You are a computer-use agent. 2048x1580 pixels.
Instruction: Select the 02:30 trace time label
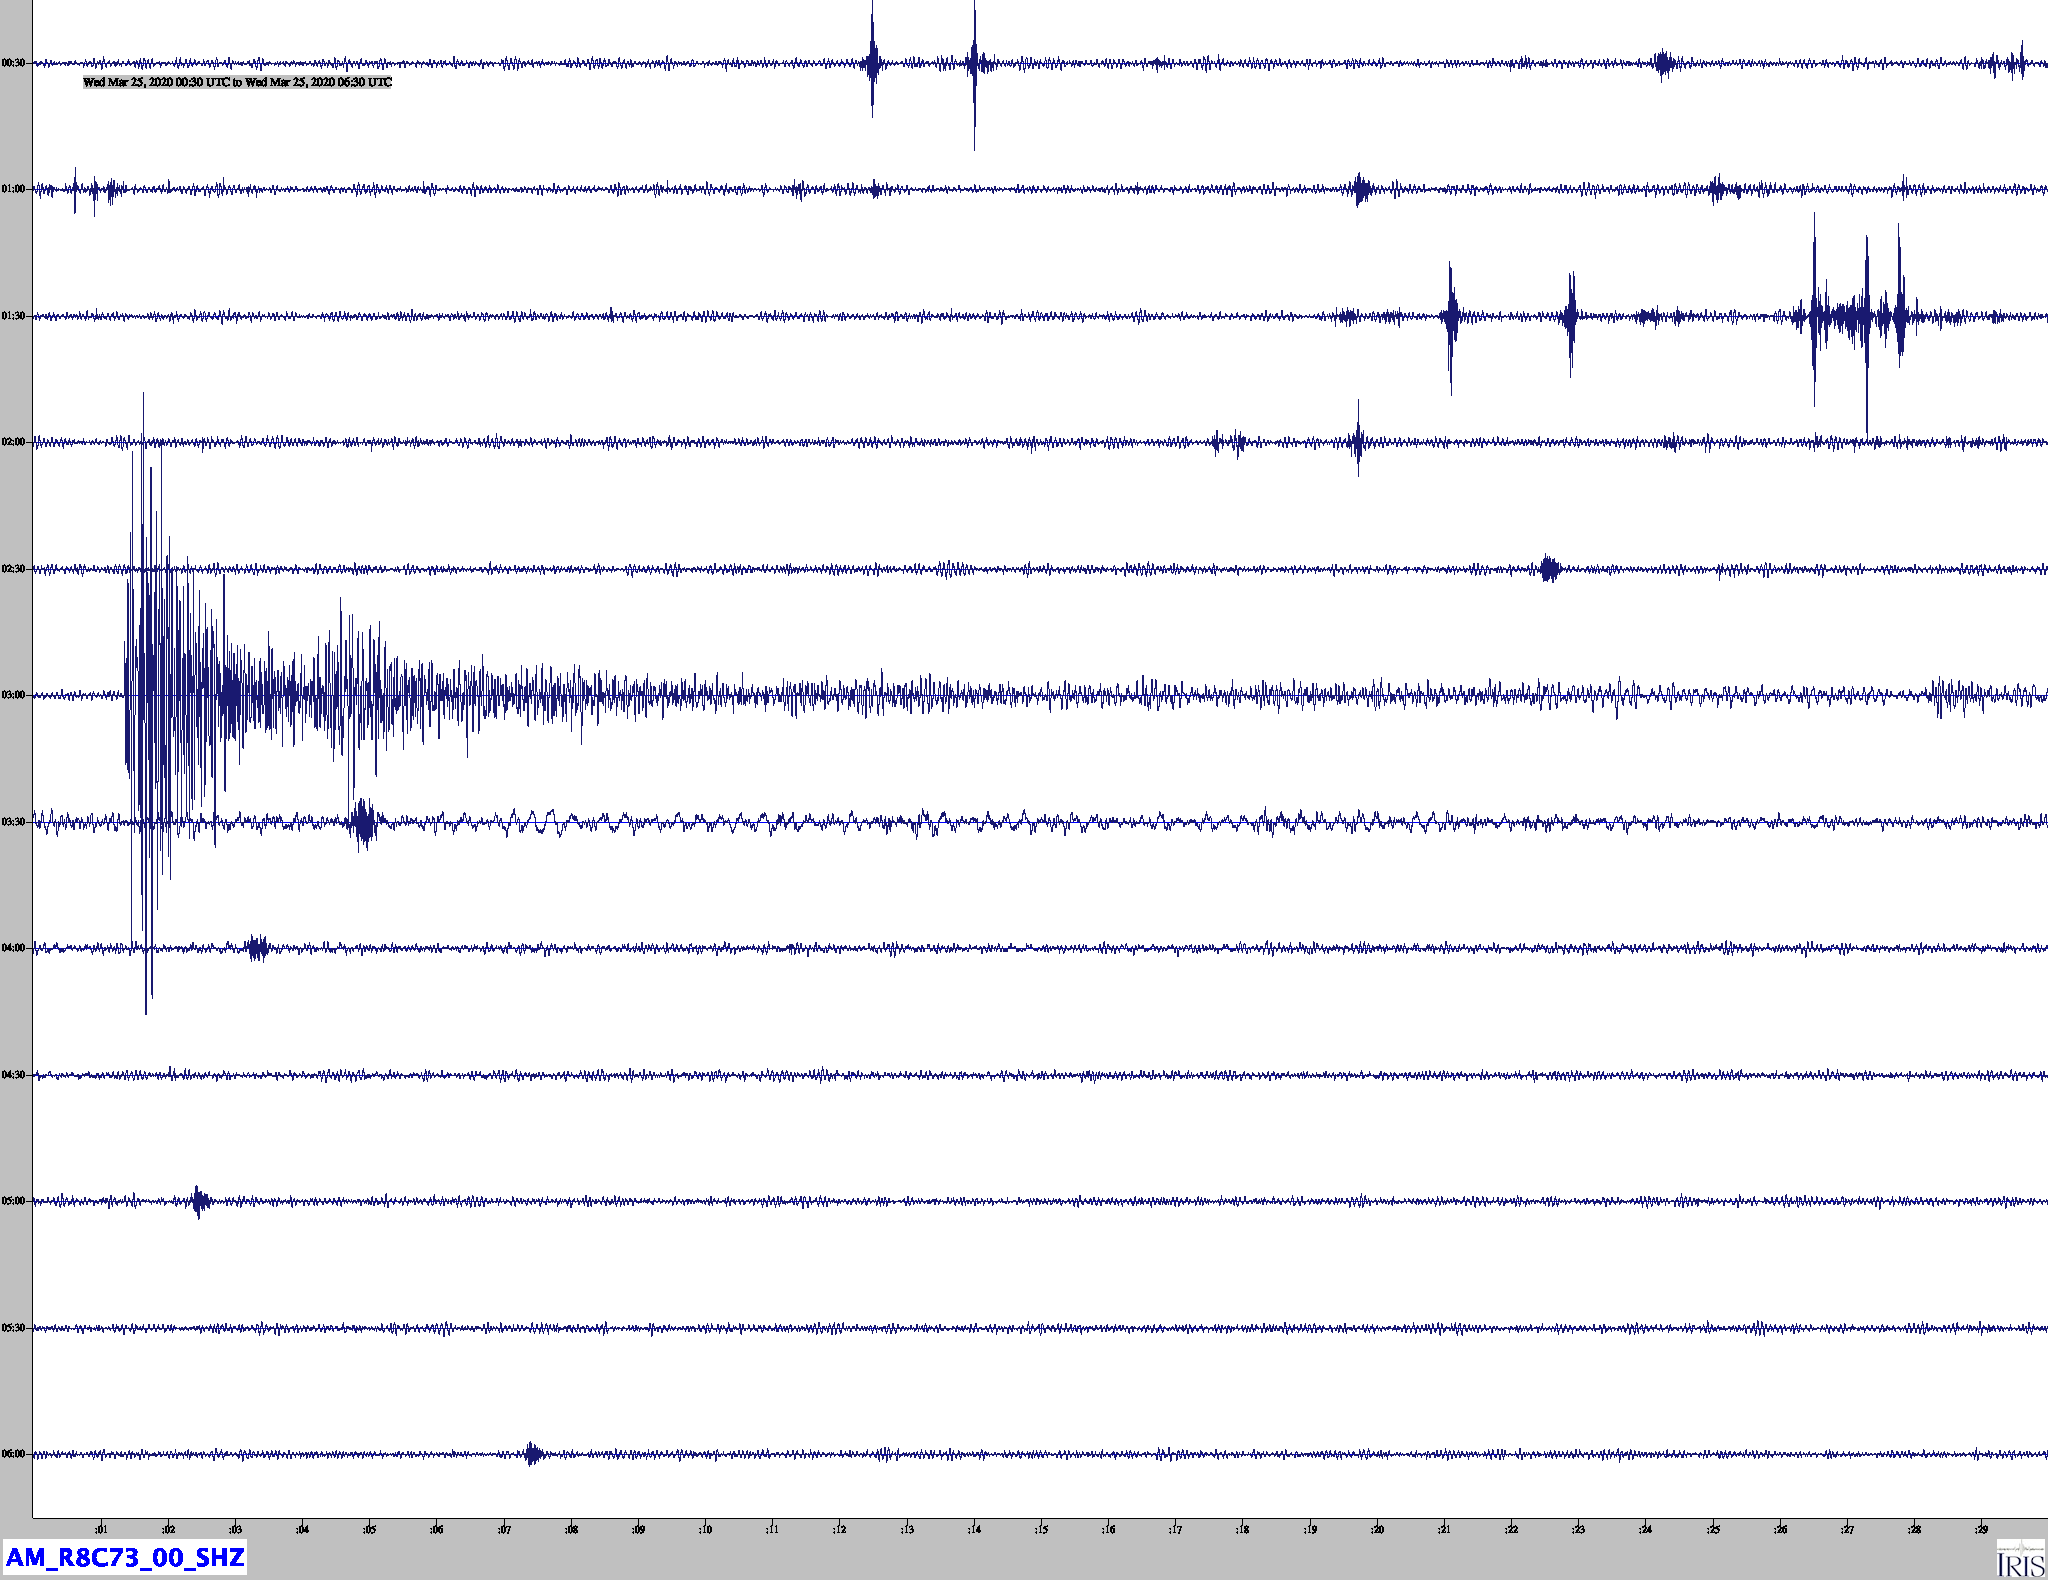(13, 569)
